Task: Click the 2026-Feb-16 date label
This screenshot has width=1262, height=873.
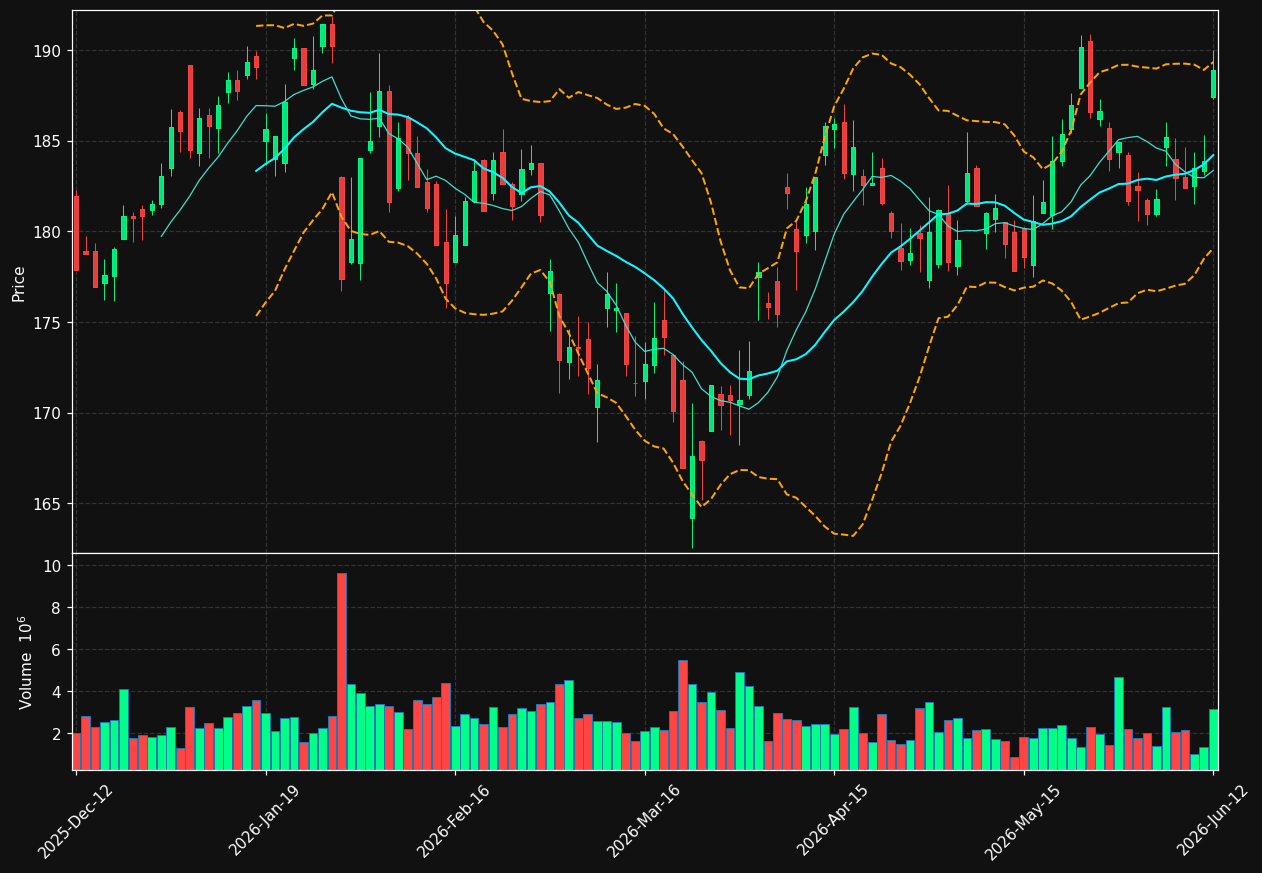Action: 455,820
